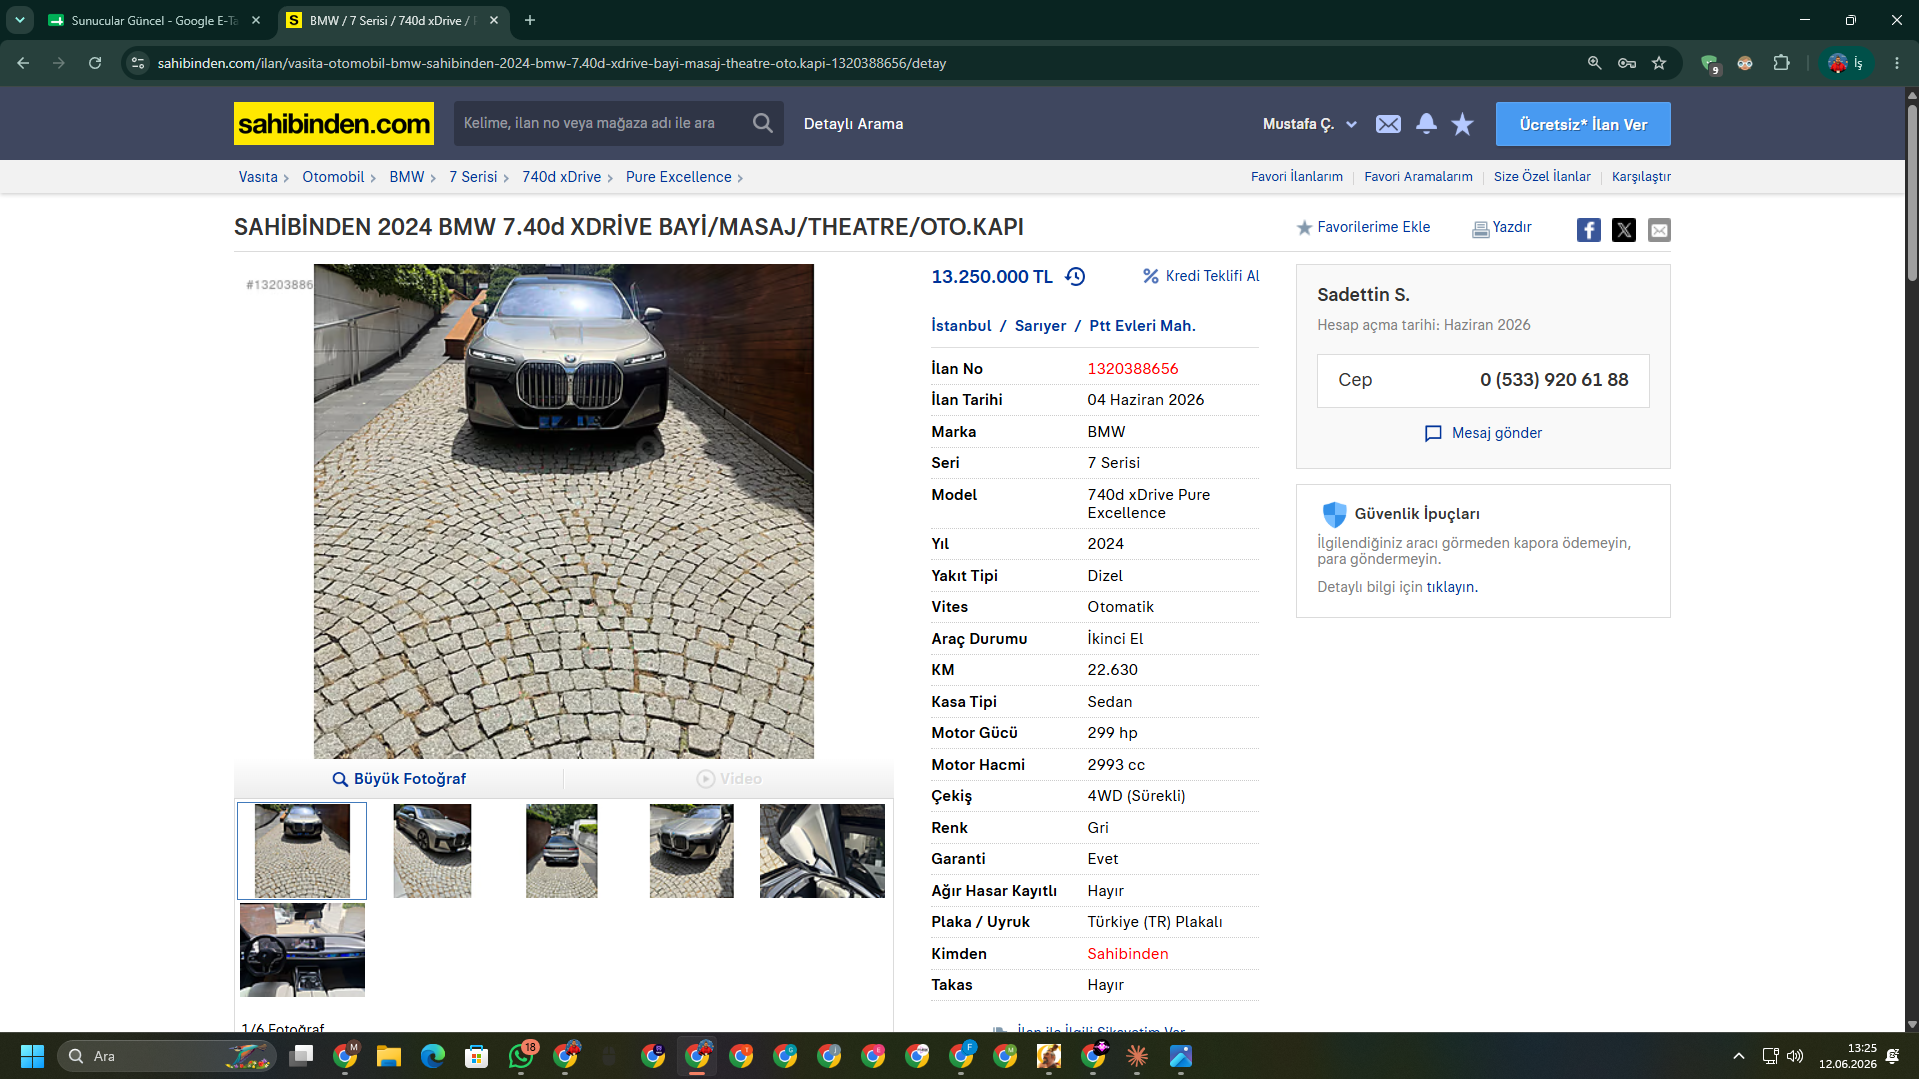Click Mesaj gönder
Viewport: 1919px width, 1079px height.
(x=1483, y=433)
